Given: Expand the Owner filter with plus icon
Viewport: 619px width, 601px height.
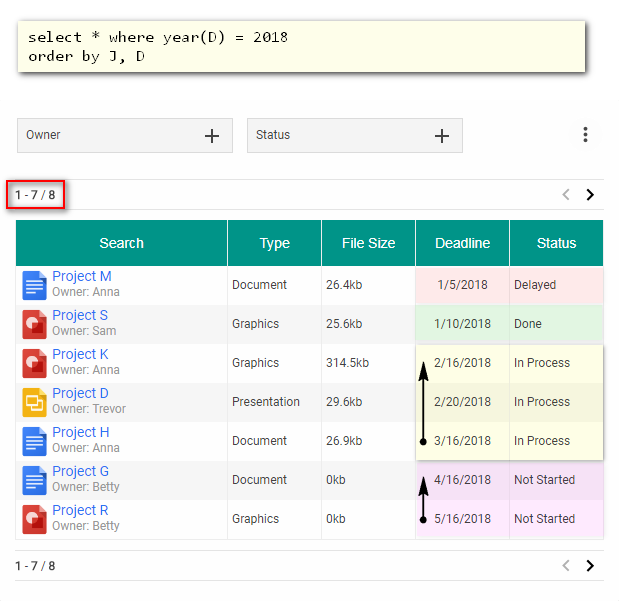Looking at the screenshot, I should tap(212, 136).
